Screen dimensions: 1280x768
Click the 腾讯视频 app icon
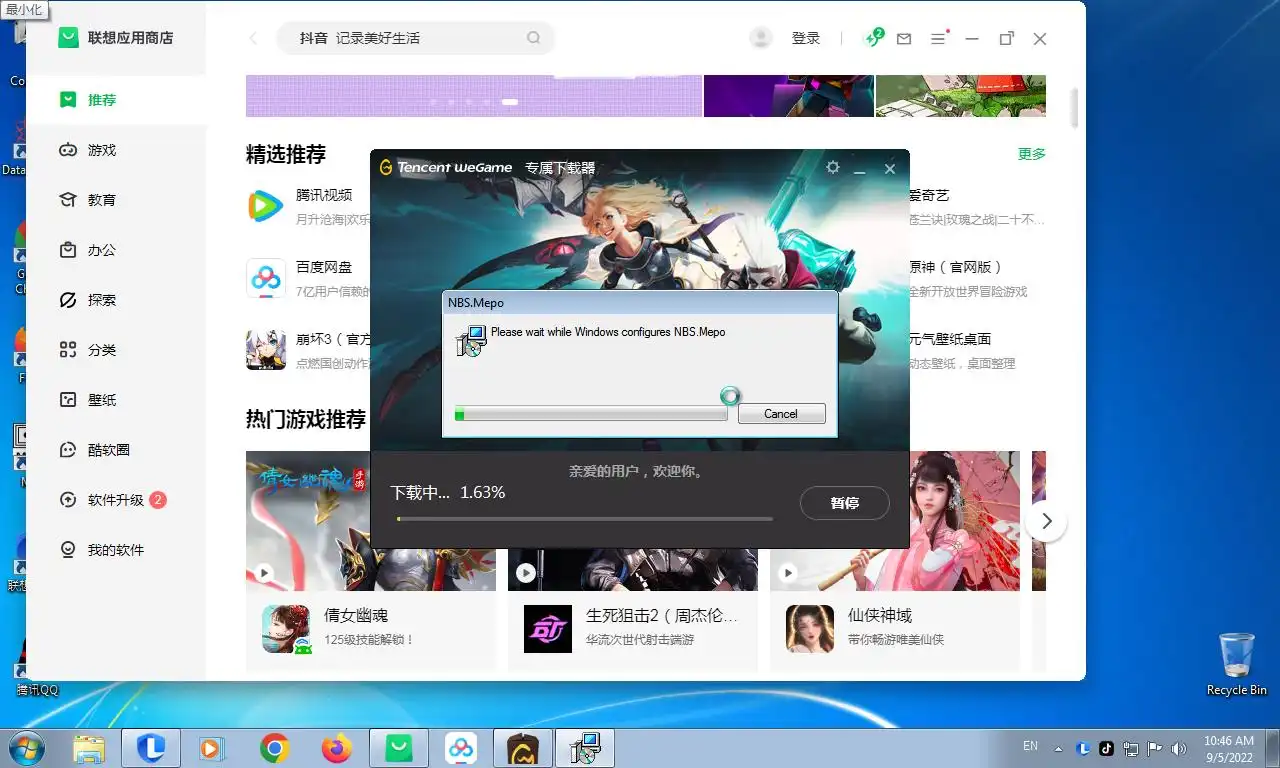(x=266, y=206)
